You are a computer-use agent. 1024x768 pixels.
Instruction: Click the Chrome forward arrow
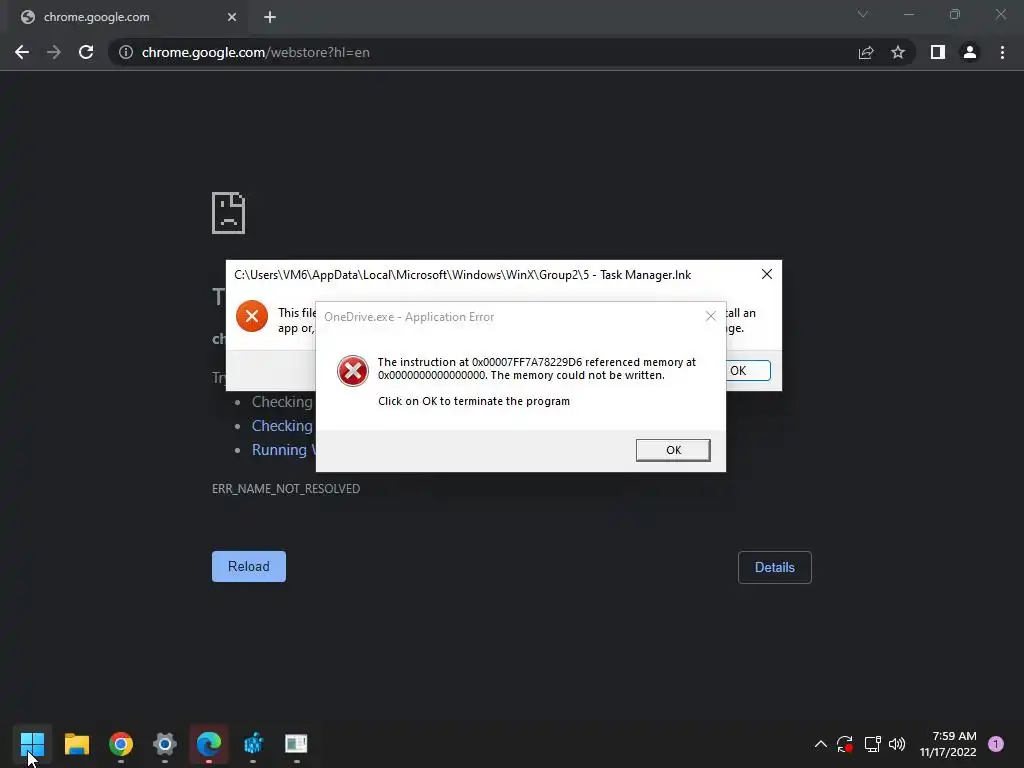pos(54,52)
